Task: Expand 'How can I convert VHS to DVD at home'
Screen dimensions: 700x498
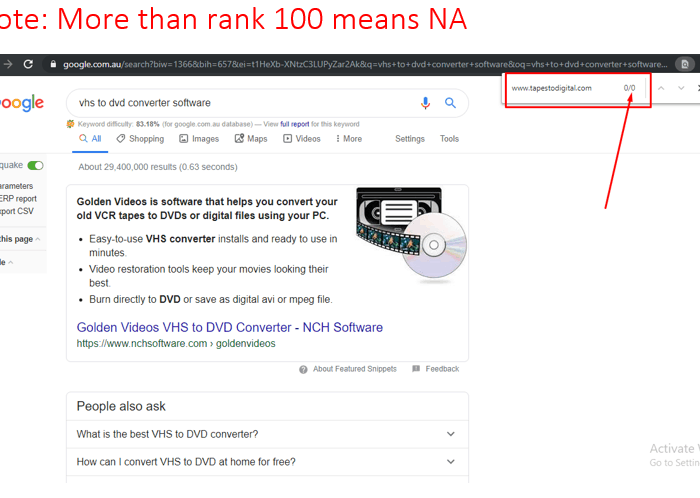Action: pyautogui.click(x=267, y=462)
